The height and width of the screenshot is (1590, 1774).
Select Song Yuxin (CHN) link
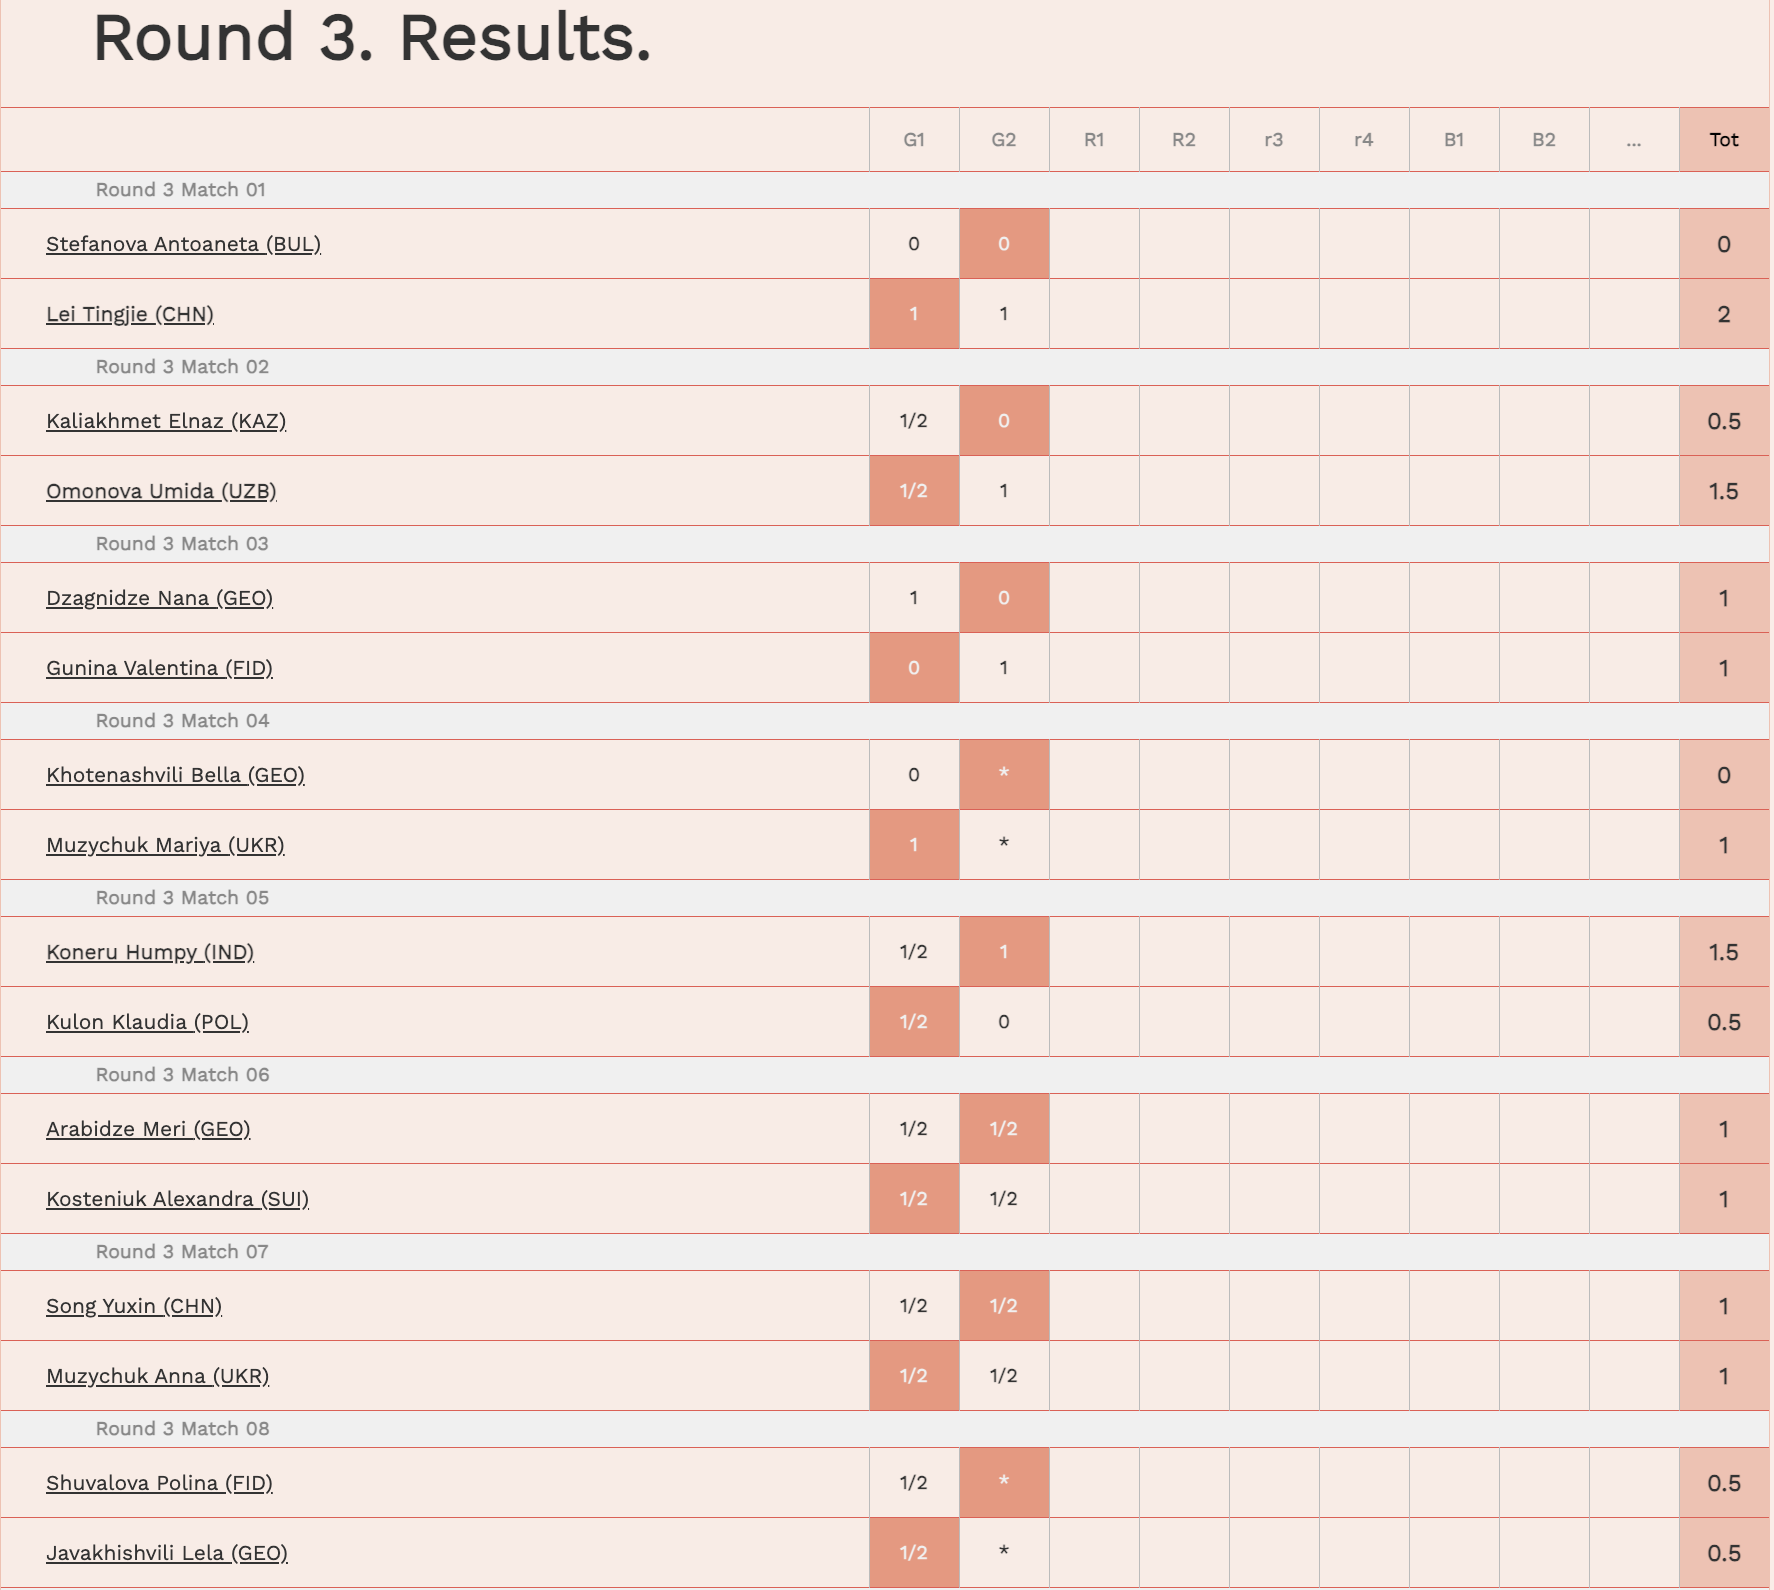click(134, 1306)
